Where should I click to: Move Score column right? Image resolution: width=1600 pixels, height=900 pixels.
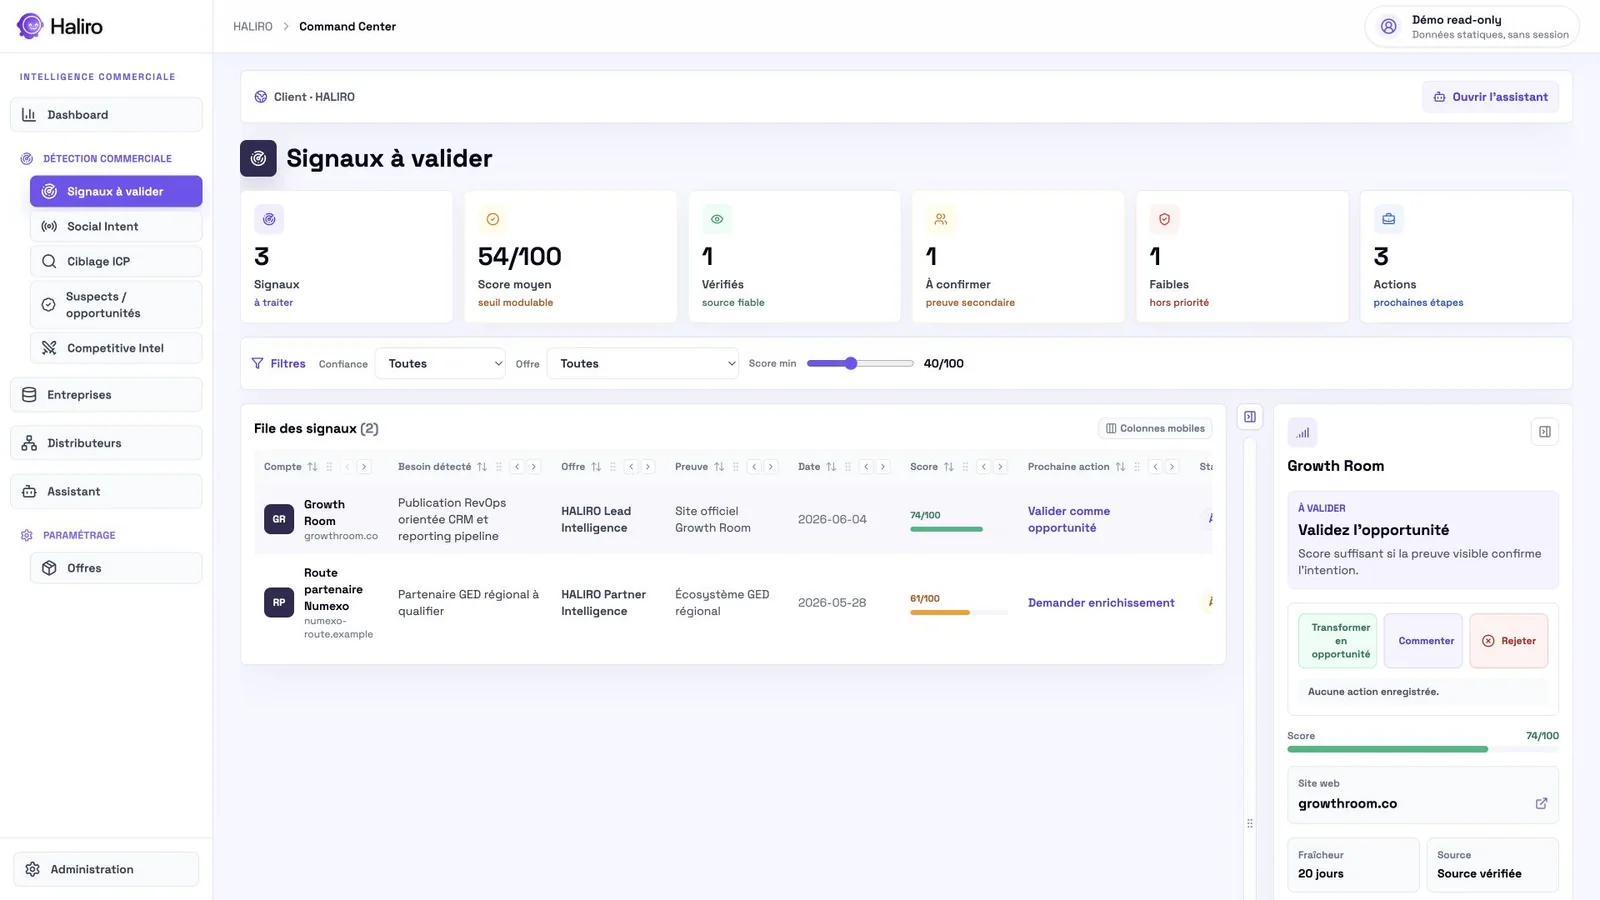(x=1000, y=467)
